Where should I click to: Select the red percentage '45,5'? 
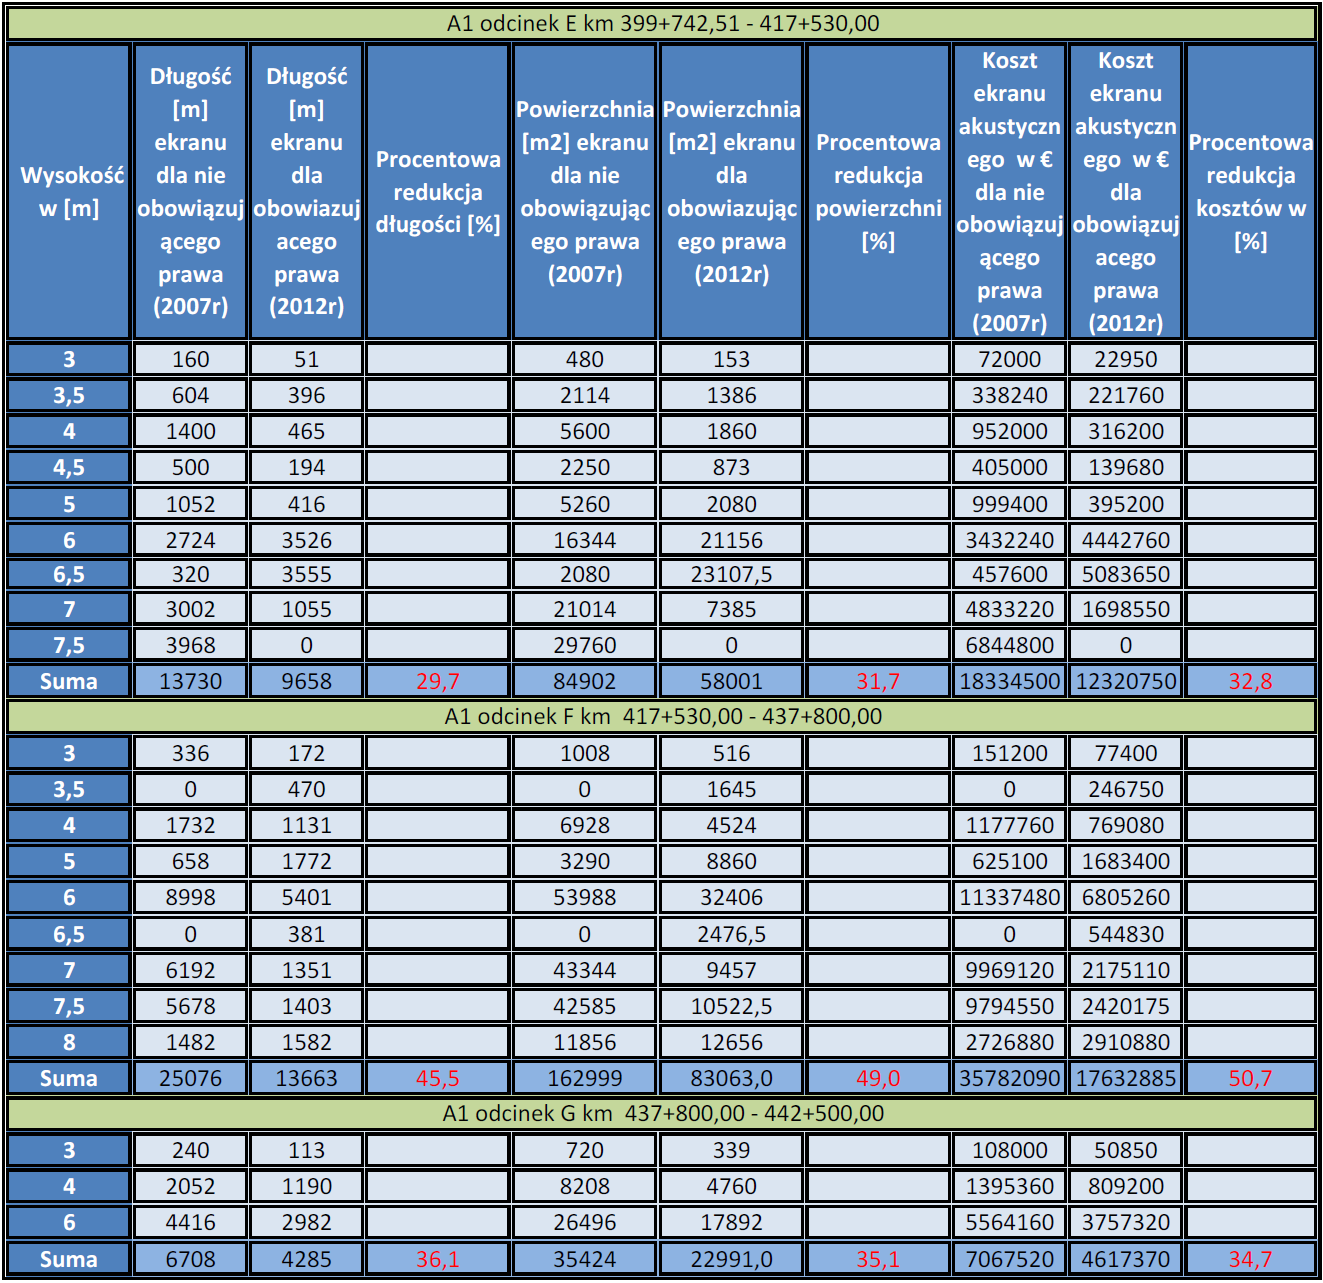(437, 1078)
